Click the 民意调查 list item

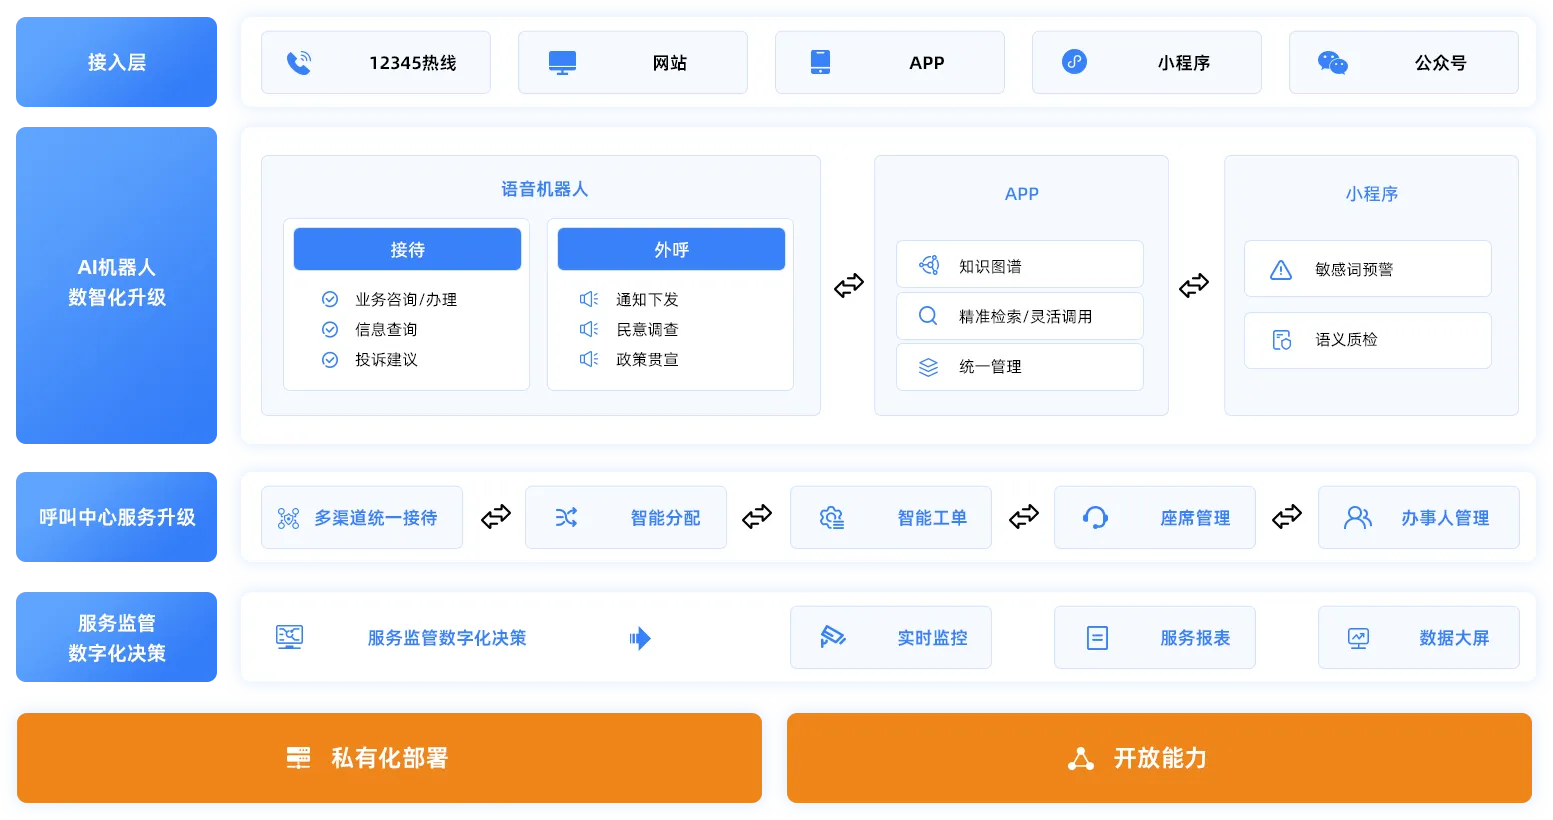[647, 329]
